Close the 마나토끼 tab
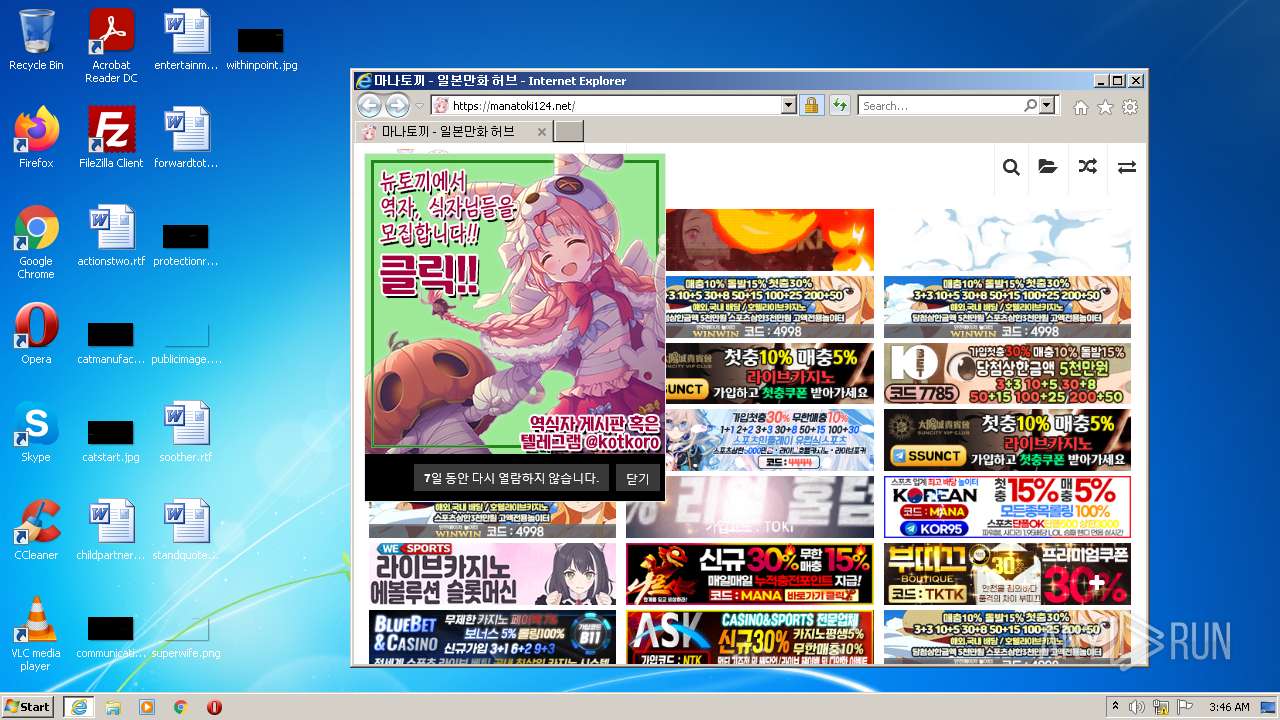1280x720 pixels. (x=542, y=132)
